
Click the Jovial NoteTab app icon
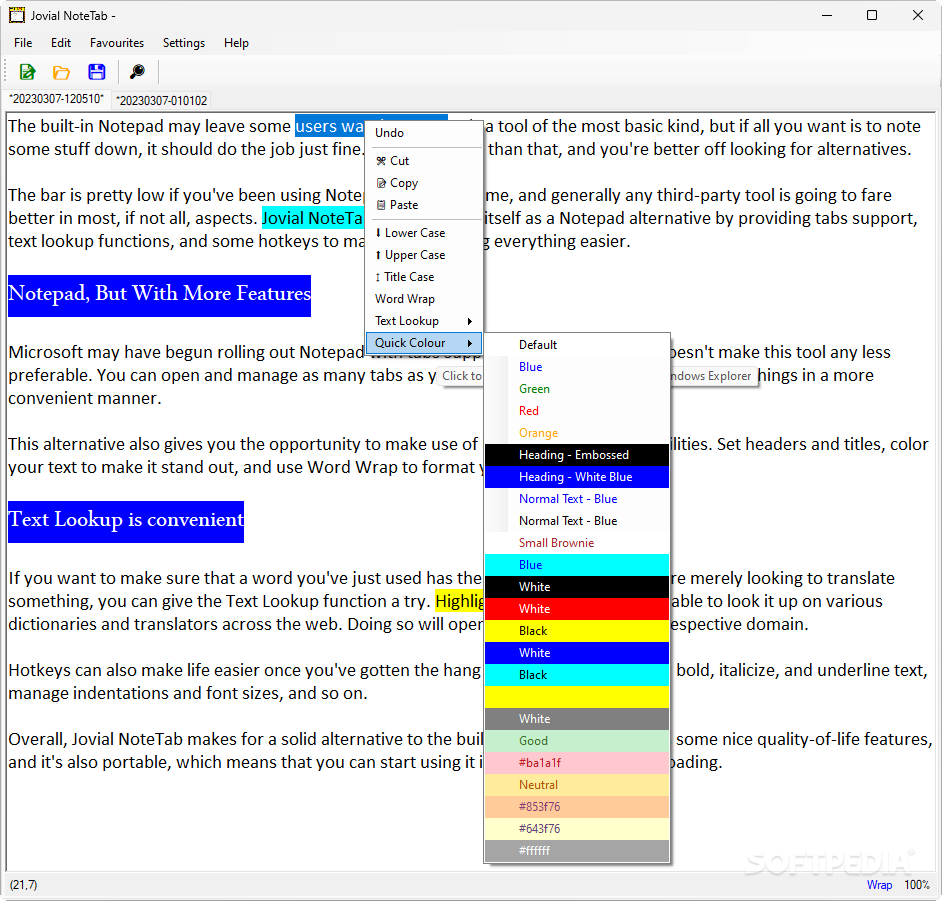17,15
